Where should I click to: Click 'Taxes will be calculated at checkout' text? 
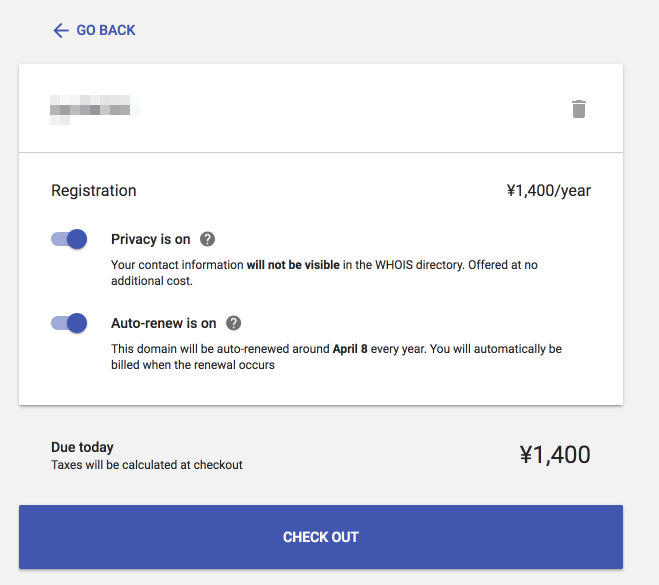tap(147, 465)
